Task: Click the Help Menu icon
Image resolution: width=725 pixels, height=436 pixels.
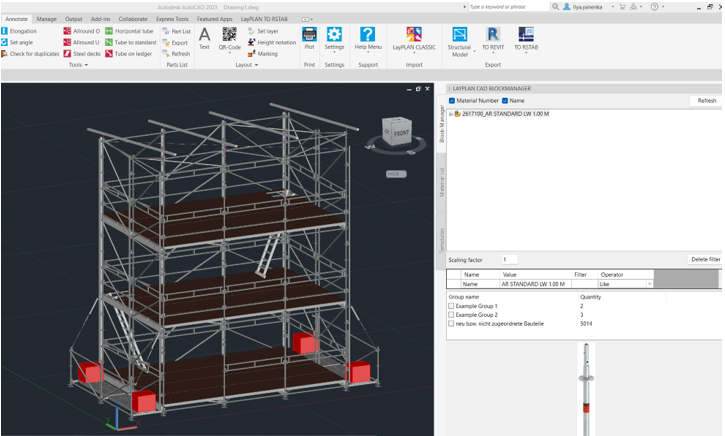Action: pos(367,36)
